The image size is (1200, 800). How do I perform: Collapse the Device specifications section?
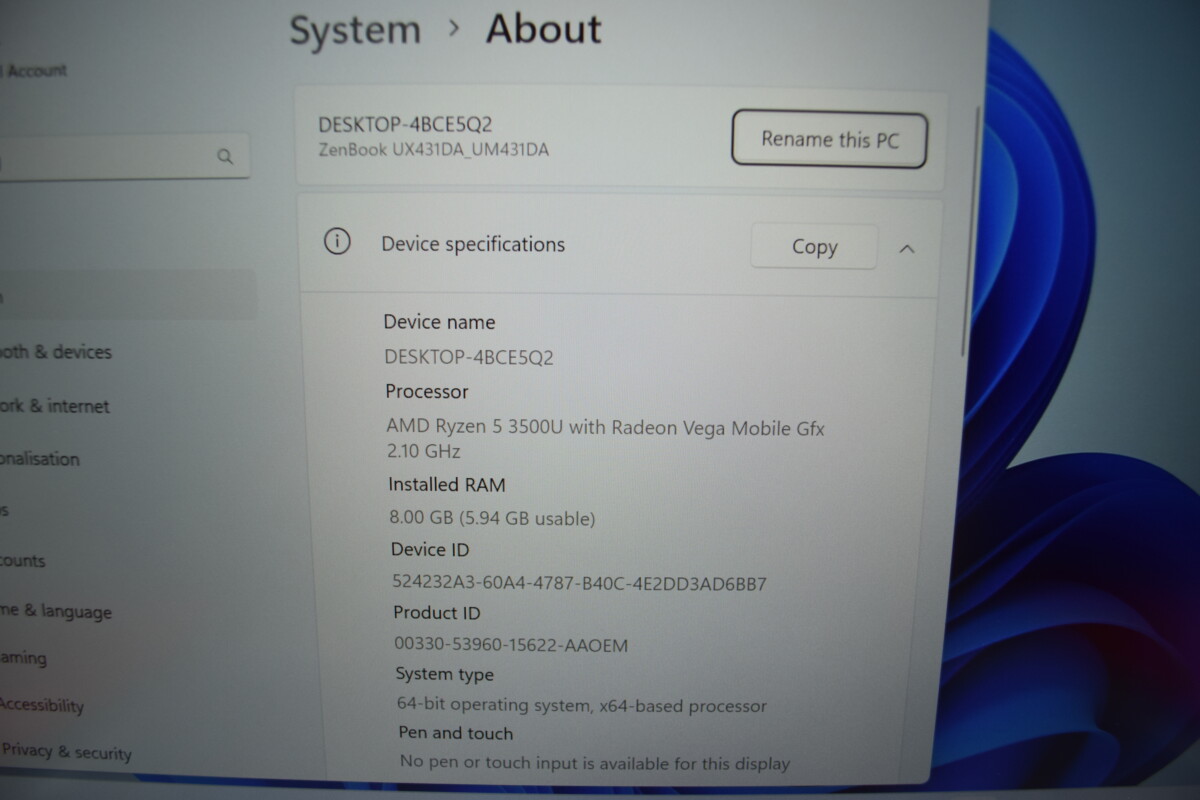(x=907, y=249)
